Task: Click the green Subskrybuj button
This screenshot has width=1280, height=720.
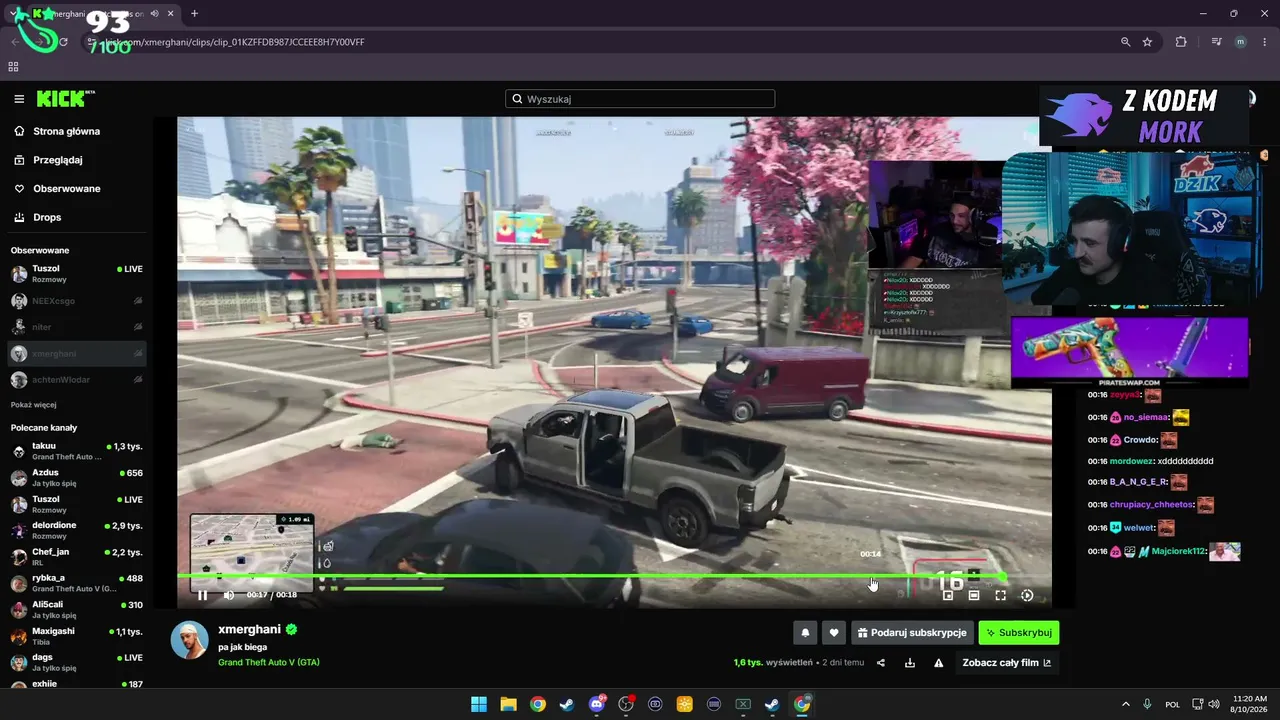Action: pos(1018,633)
